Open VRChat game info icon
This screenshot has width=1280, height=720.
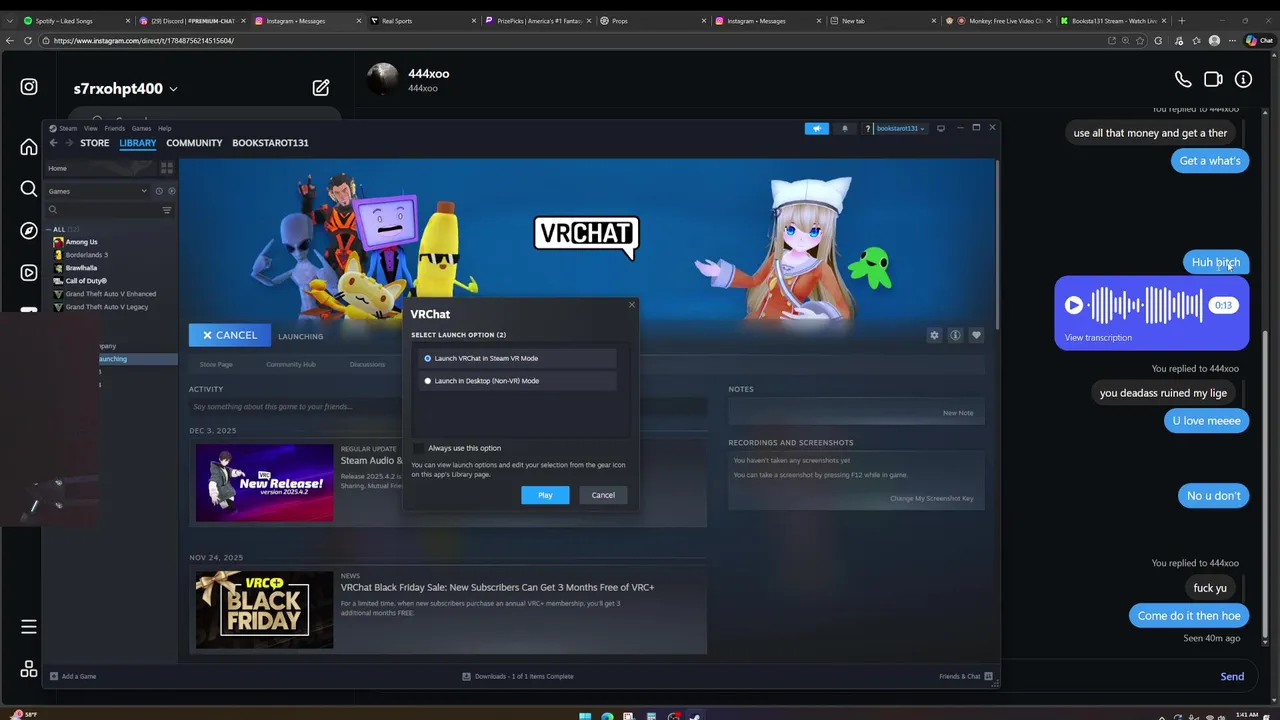click(955, 335)
